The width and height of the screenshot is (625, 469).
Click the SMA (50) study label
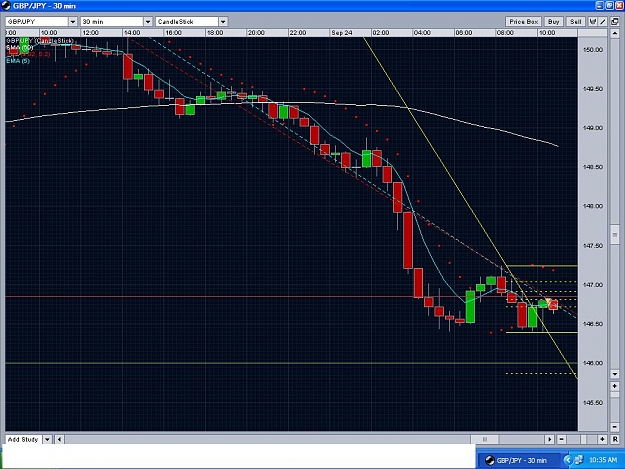click(19, 47)
